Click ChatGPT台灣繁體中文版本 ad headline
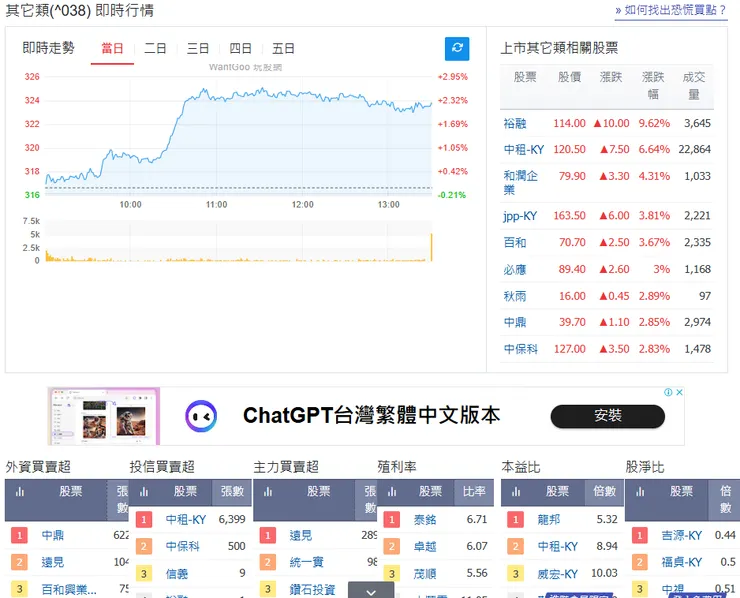 [371, 416]
